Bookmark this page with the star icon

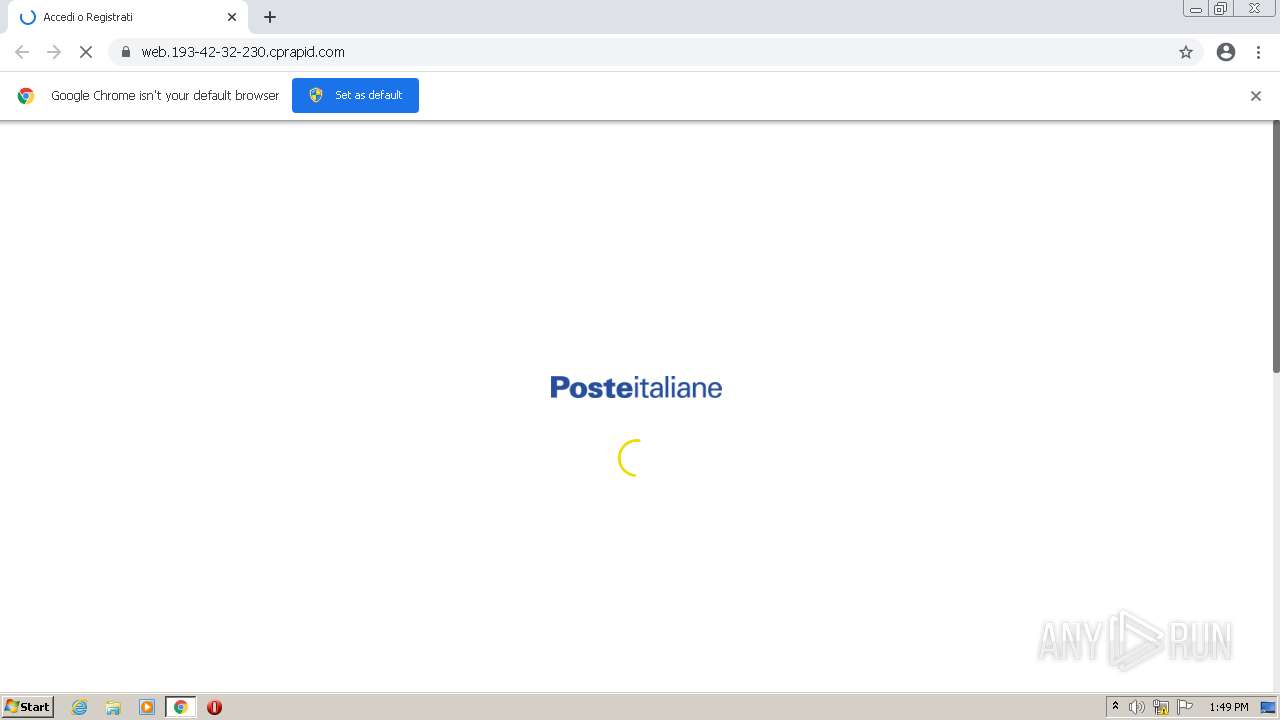1186,52
